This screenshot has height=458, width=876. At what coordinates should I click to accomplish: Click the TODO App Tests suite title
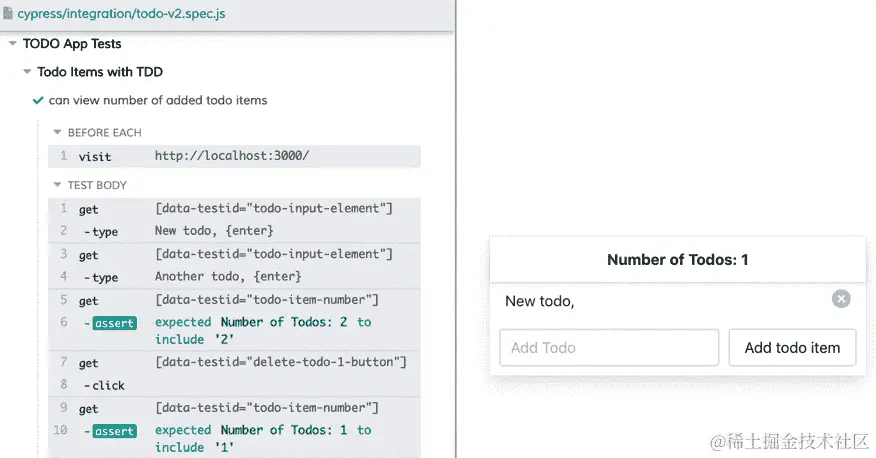(72, 44)
